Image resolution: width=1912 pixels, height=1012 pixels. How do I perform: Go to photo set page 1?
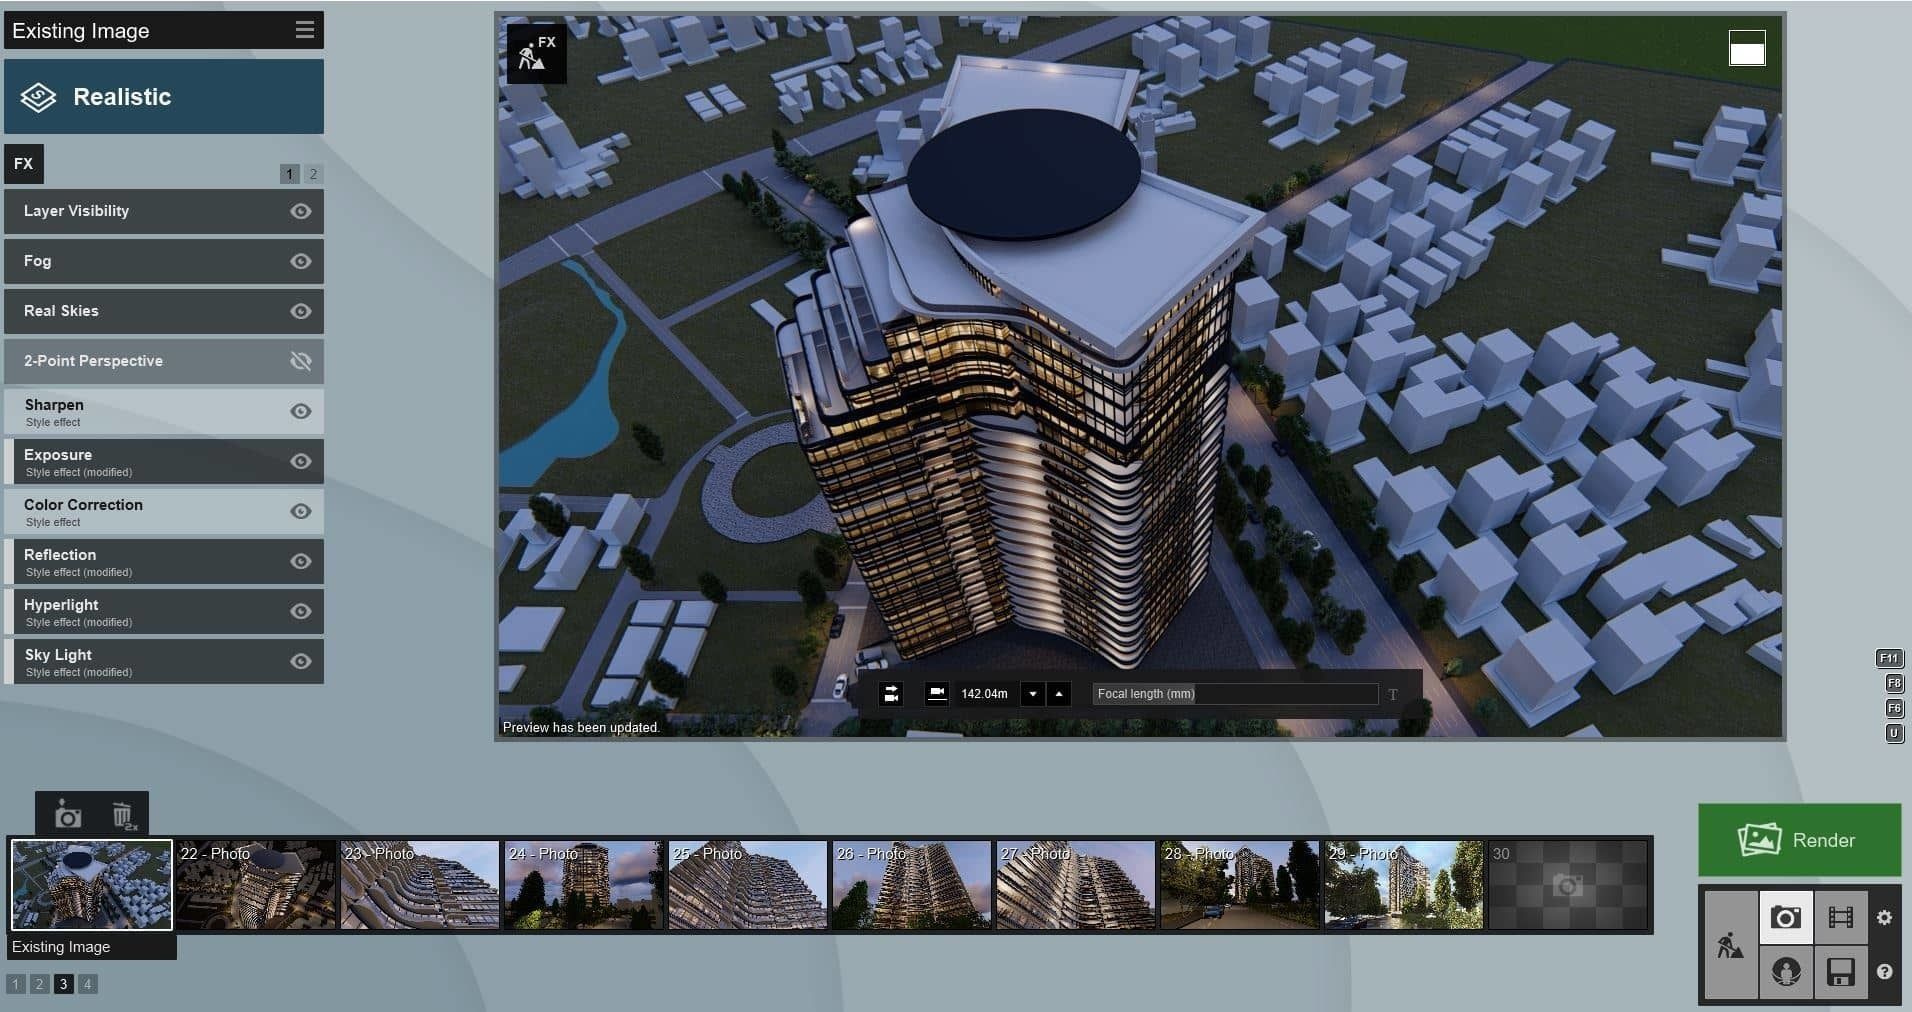tap(15, 984)
